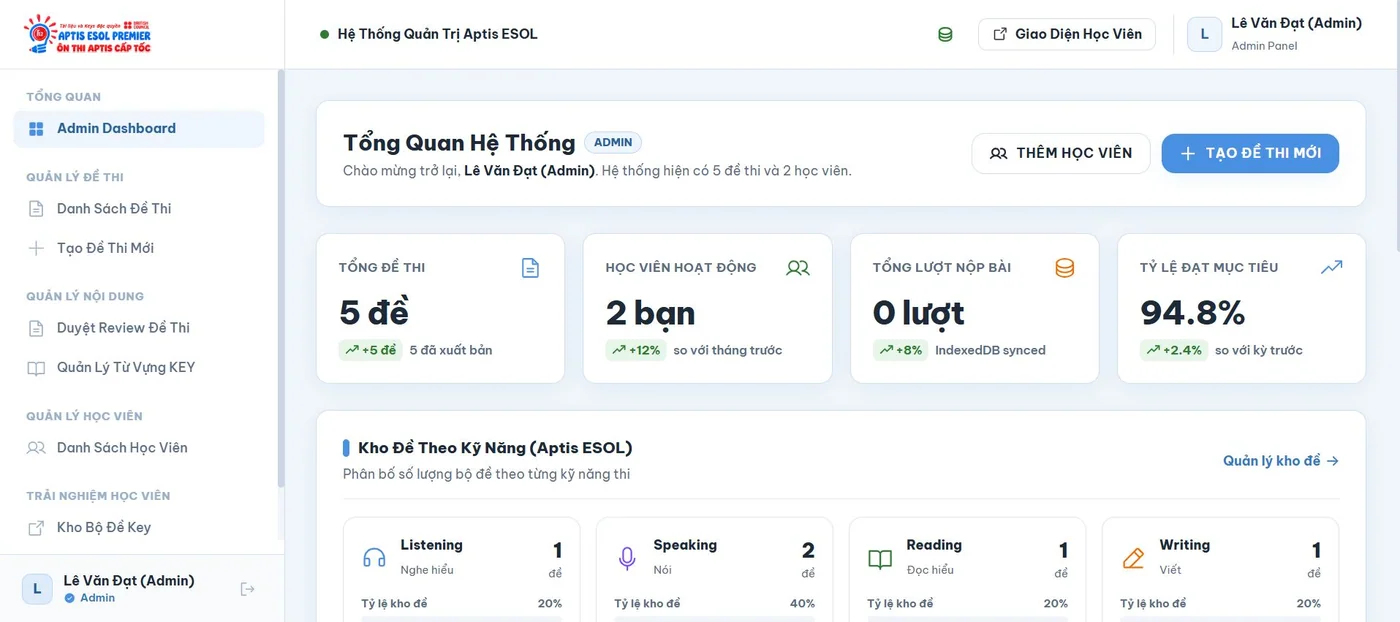
Task: Open Duyệt Review Đề Thi page
Action: (x=139, y=328)
